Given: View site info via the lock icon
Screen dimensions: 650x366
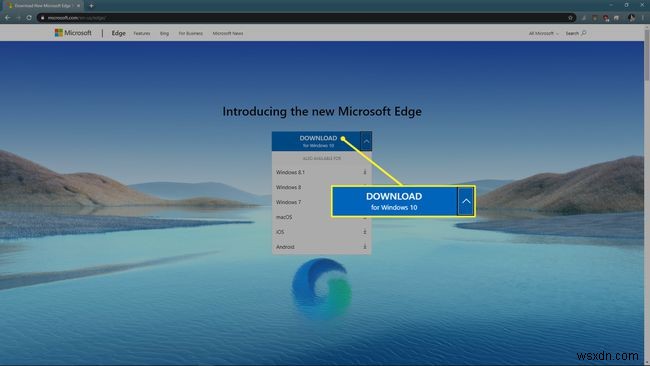Looking at the screenshot, I should (x=42, y=18).
